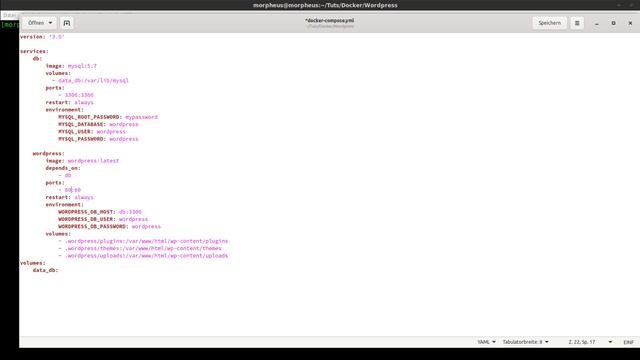
Task: Open the gedit hamburger menu
Action: (577, 23)
